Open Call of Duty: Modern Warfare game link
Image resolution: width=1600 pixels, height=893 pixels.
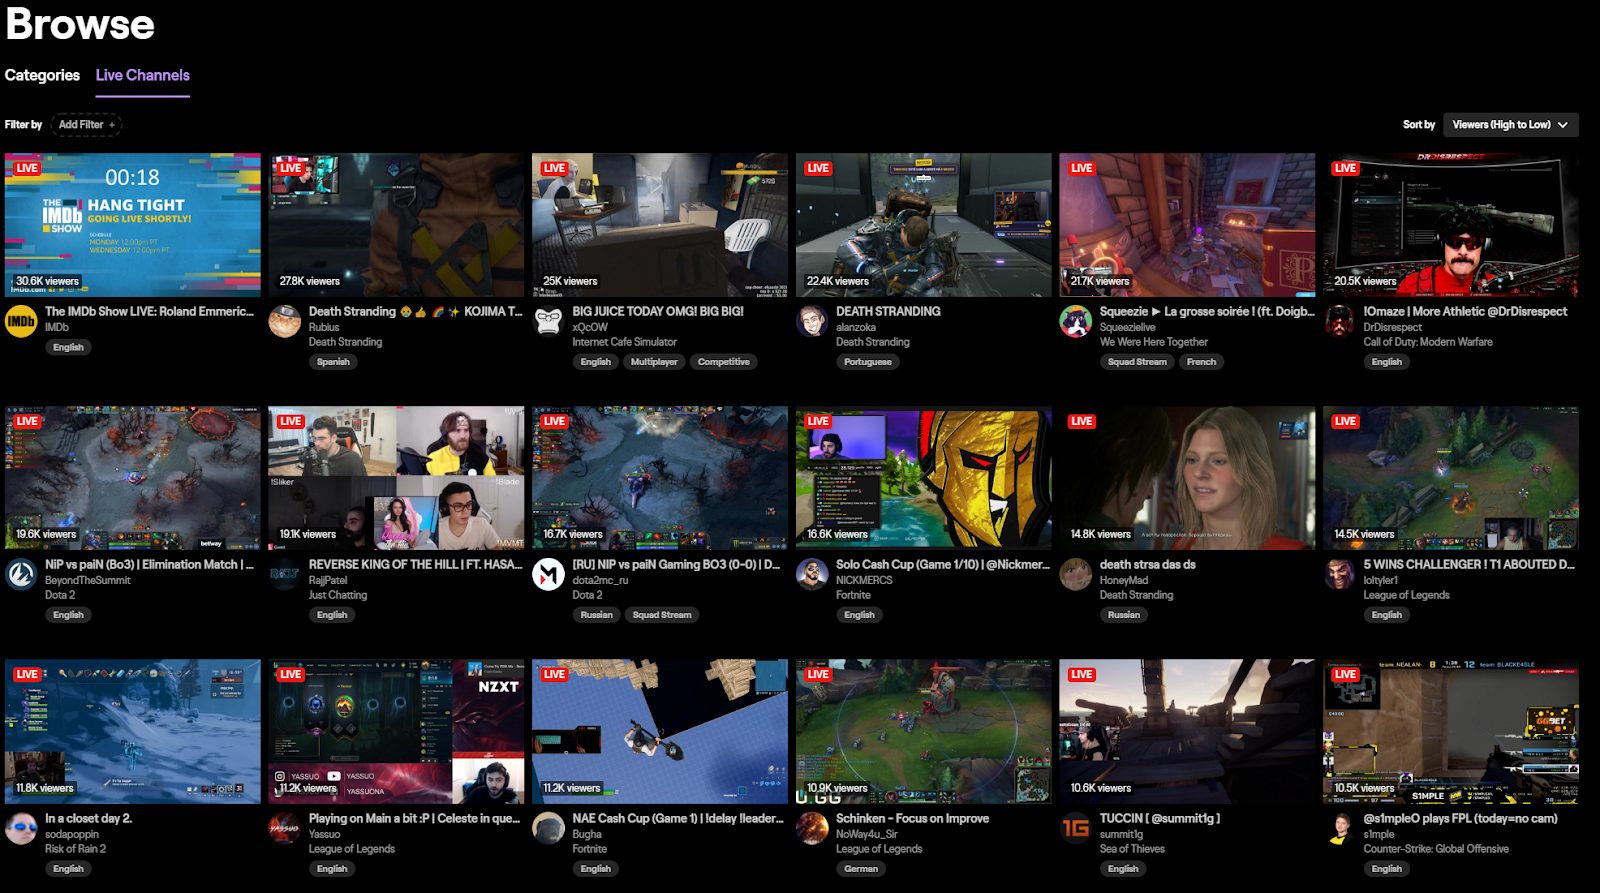(1428, 342)
